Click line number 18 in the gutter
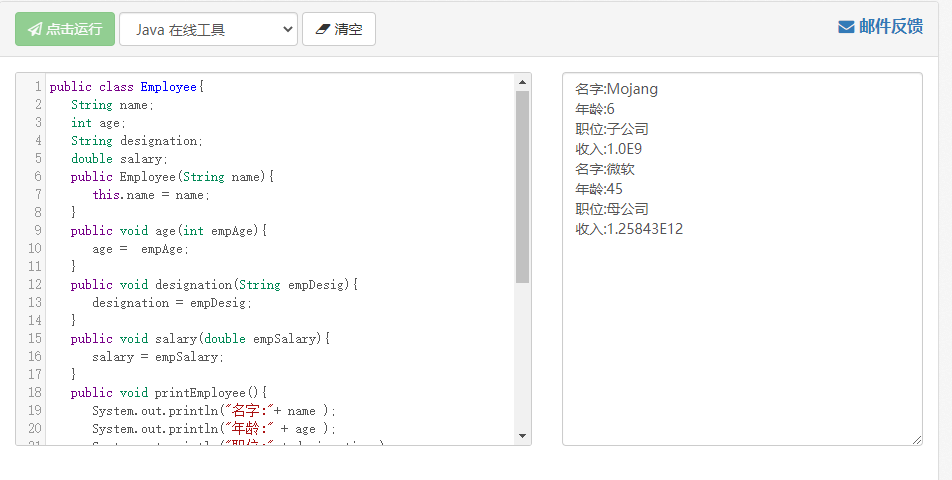Viewport: 952px width, 480px height. pos(34,393)
